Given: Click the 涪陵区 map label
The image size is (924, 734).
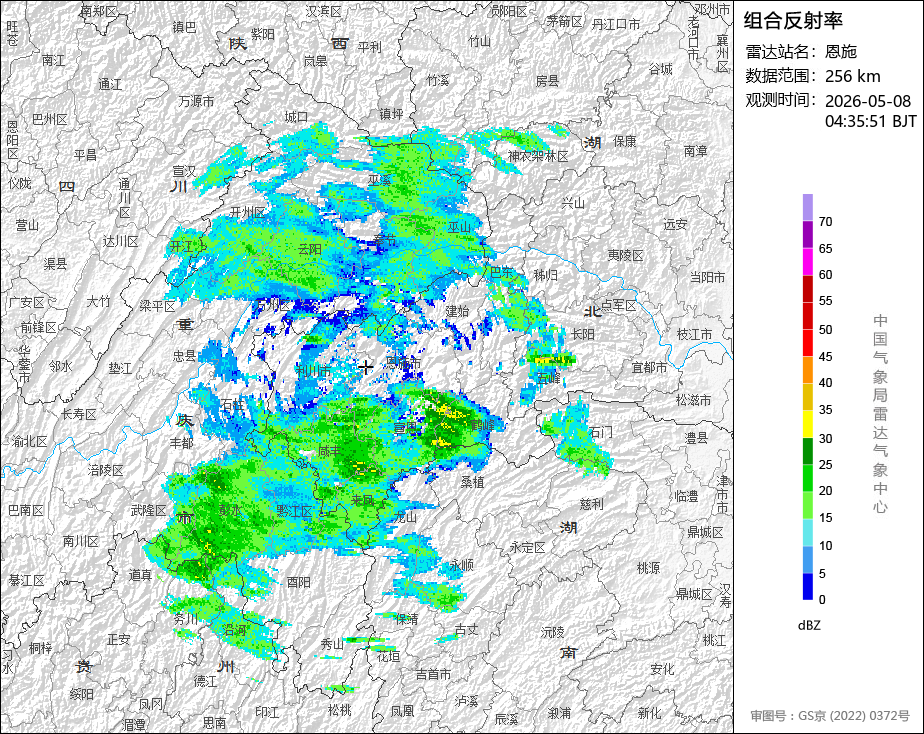Looking at the screenshot, I should (105, 470).
